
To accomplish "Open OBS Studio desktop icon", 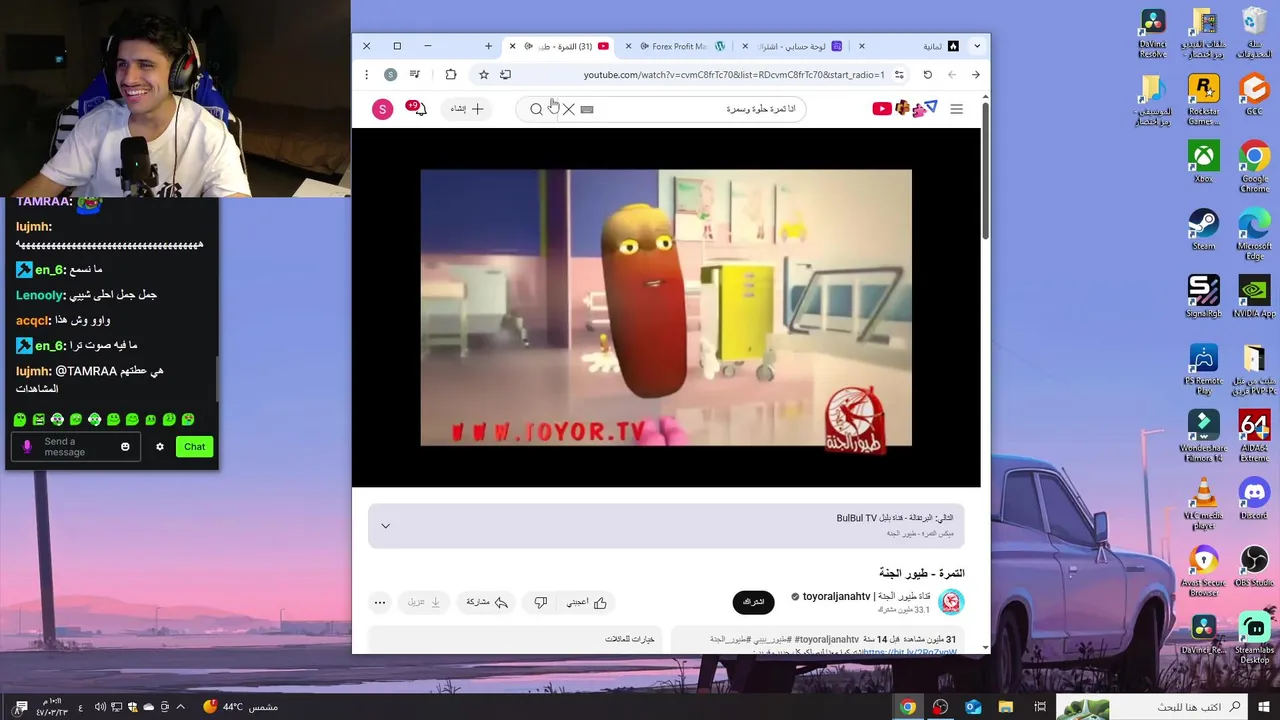I will pyautogui.click(x=1254, y=565).
